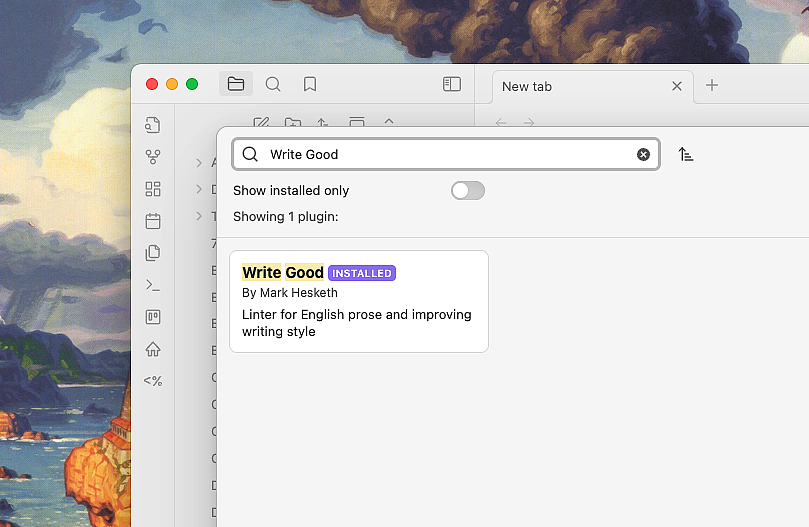Open the bookmarks pane icon
Screen dimensions: 809x527
(x=310, y=84)
